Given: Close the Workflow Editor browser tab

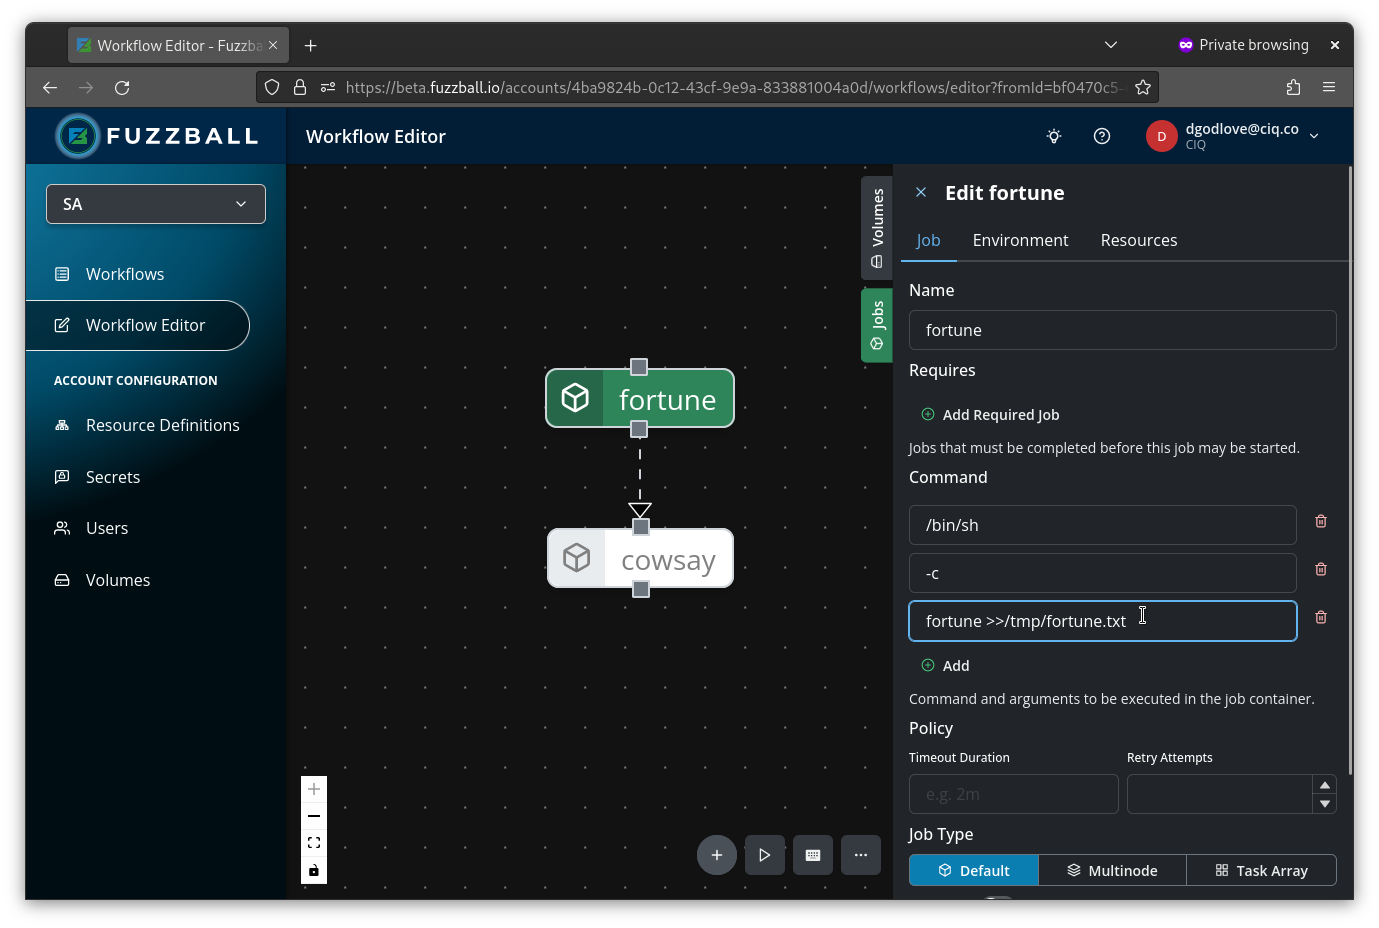Looking at the screenshot, I should (x=273, y=45).
